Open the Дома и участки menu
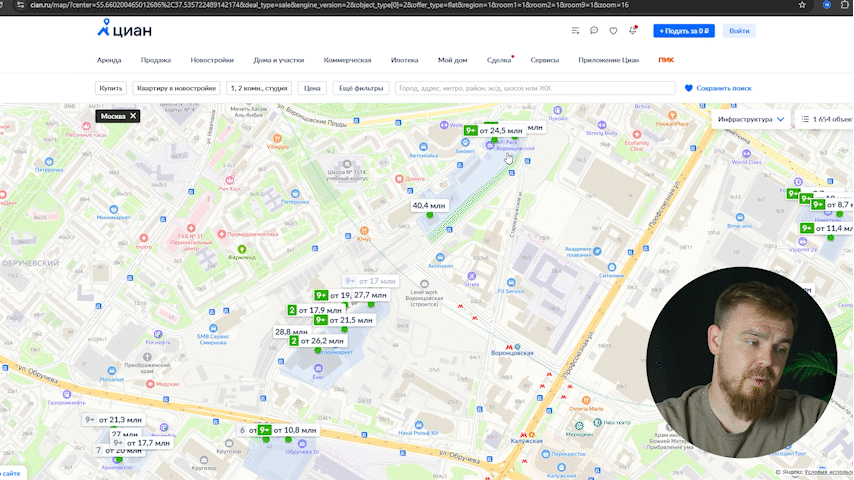Image resolution: width=854 pixels, height=480 pixels. click(x=278, y=60)
